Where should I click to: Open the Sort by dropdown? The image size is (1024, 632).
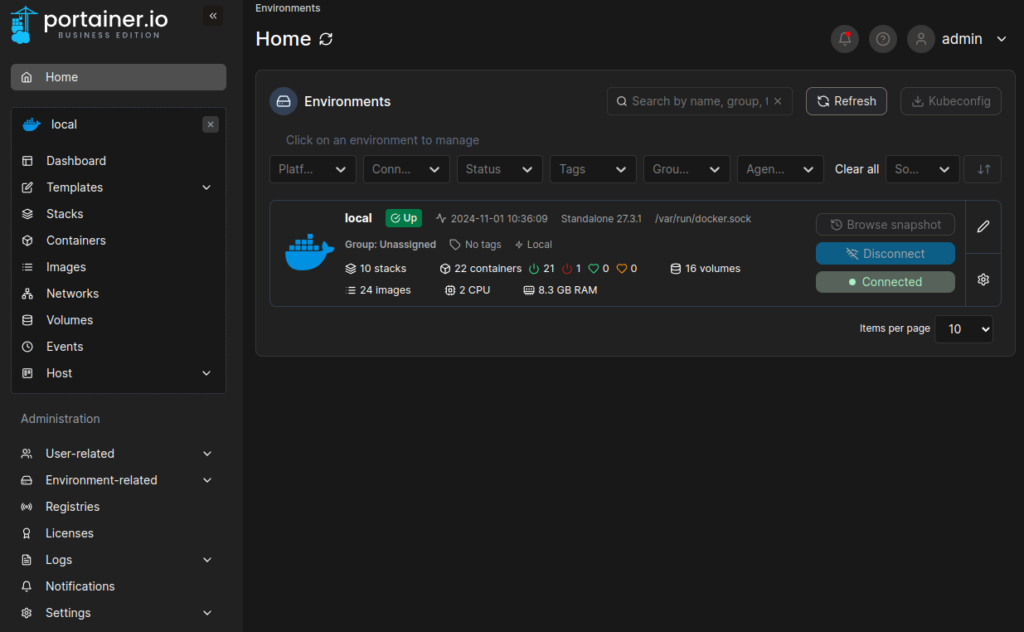point(922,169)
